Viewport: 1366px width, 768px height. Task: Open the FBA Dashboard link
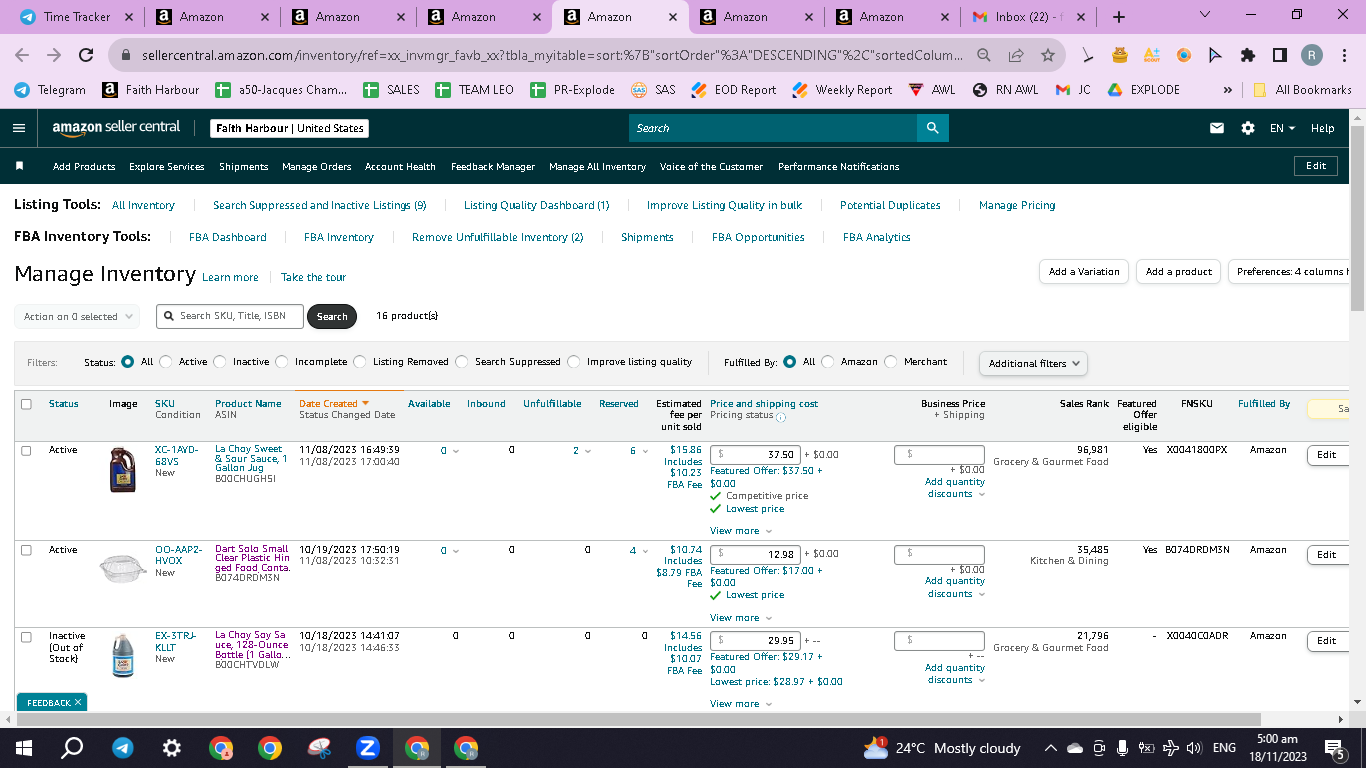click(228, 237)
